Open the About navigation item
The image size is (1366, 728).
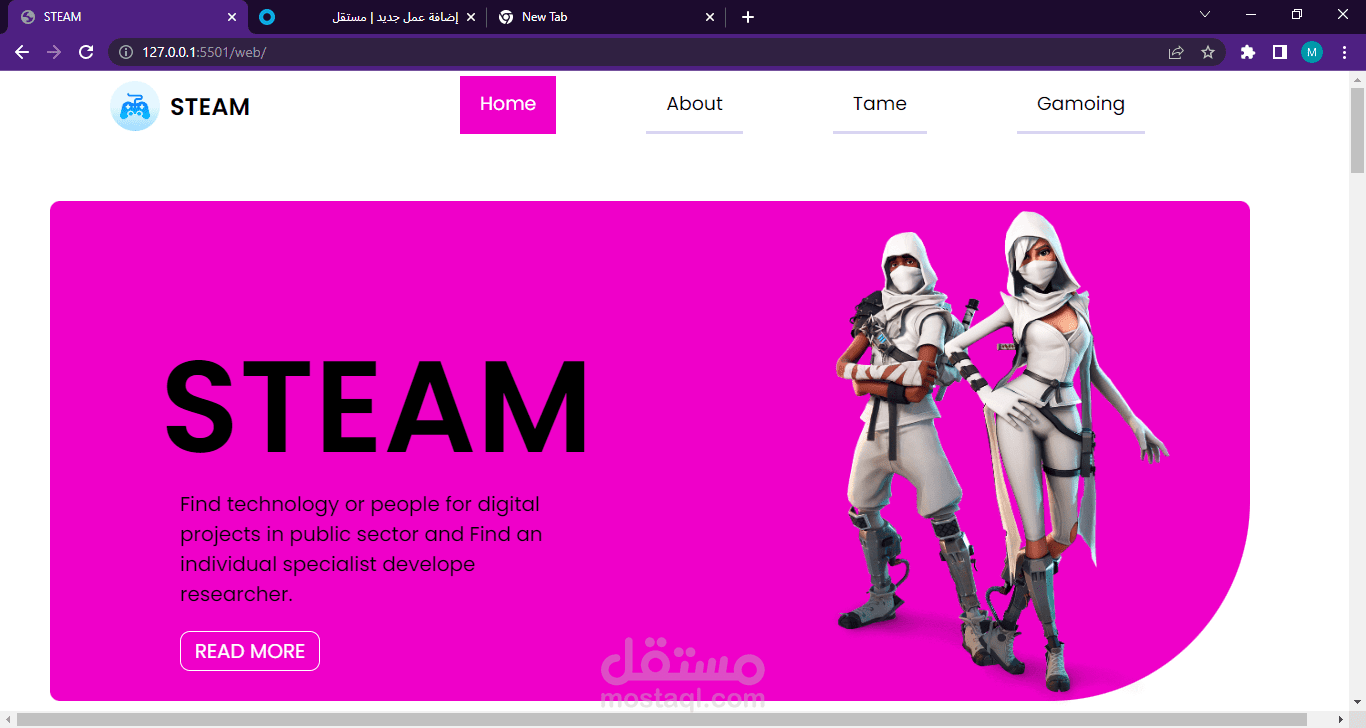(x=694, y=104)
